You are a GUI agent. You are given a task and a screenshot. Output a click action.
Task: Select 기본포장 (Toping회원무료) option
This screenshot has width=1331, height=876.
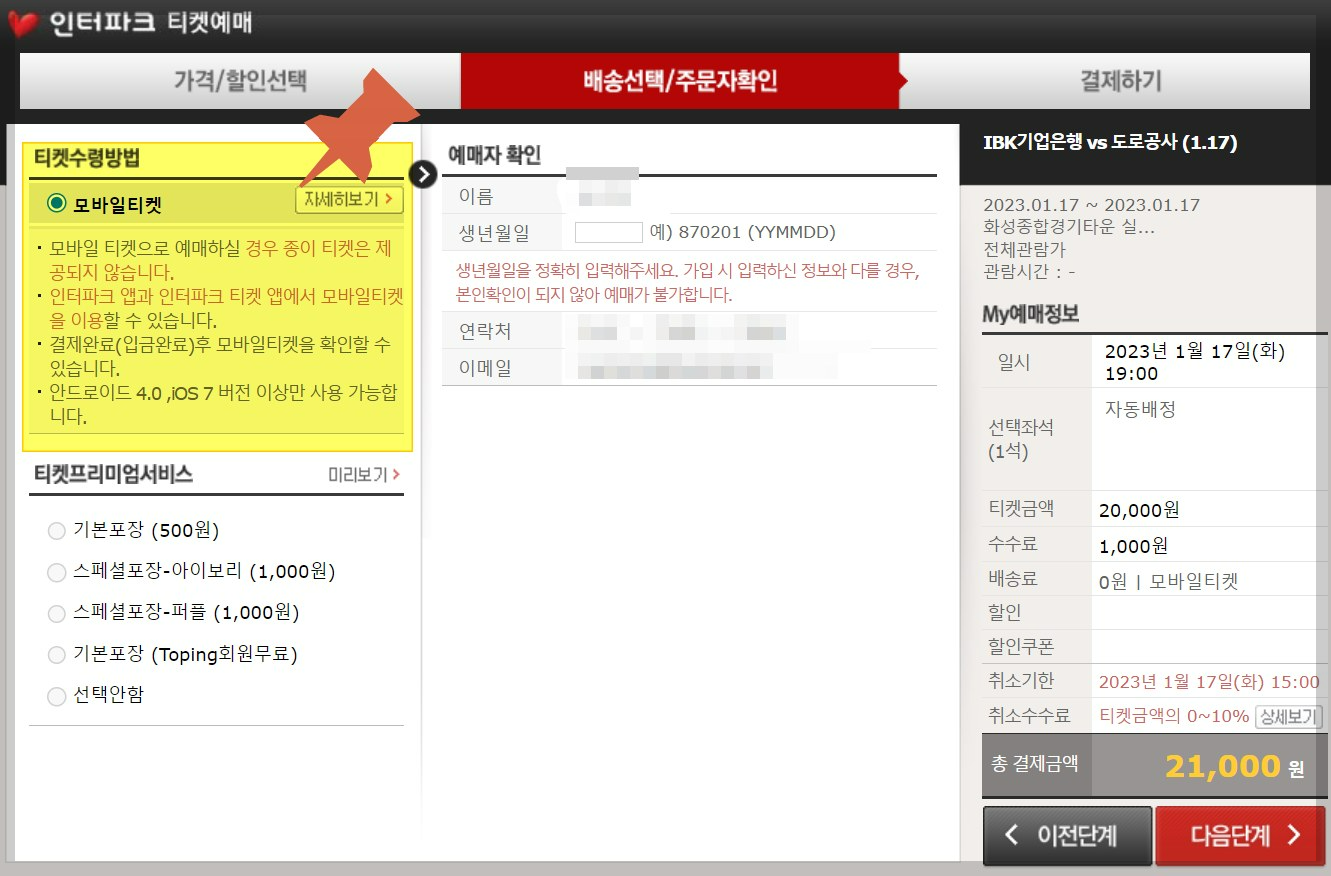[57, 655]
